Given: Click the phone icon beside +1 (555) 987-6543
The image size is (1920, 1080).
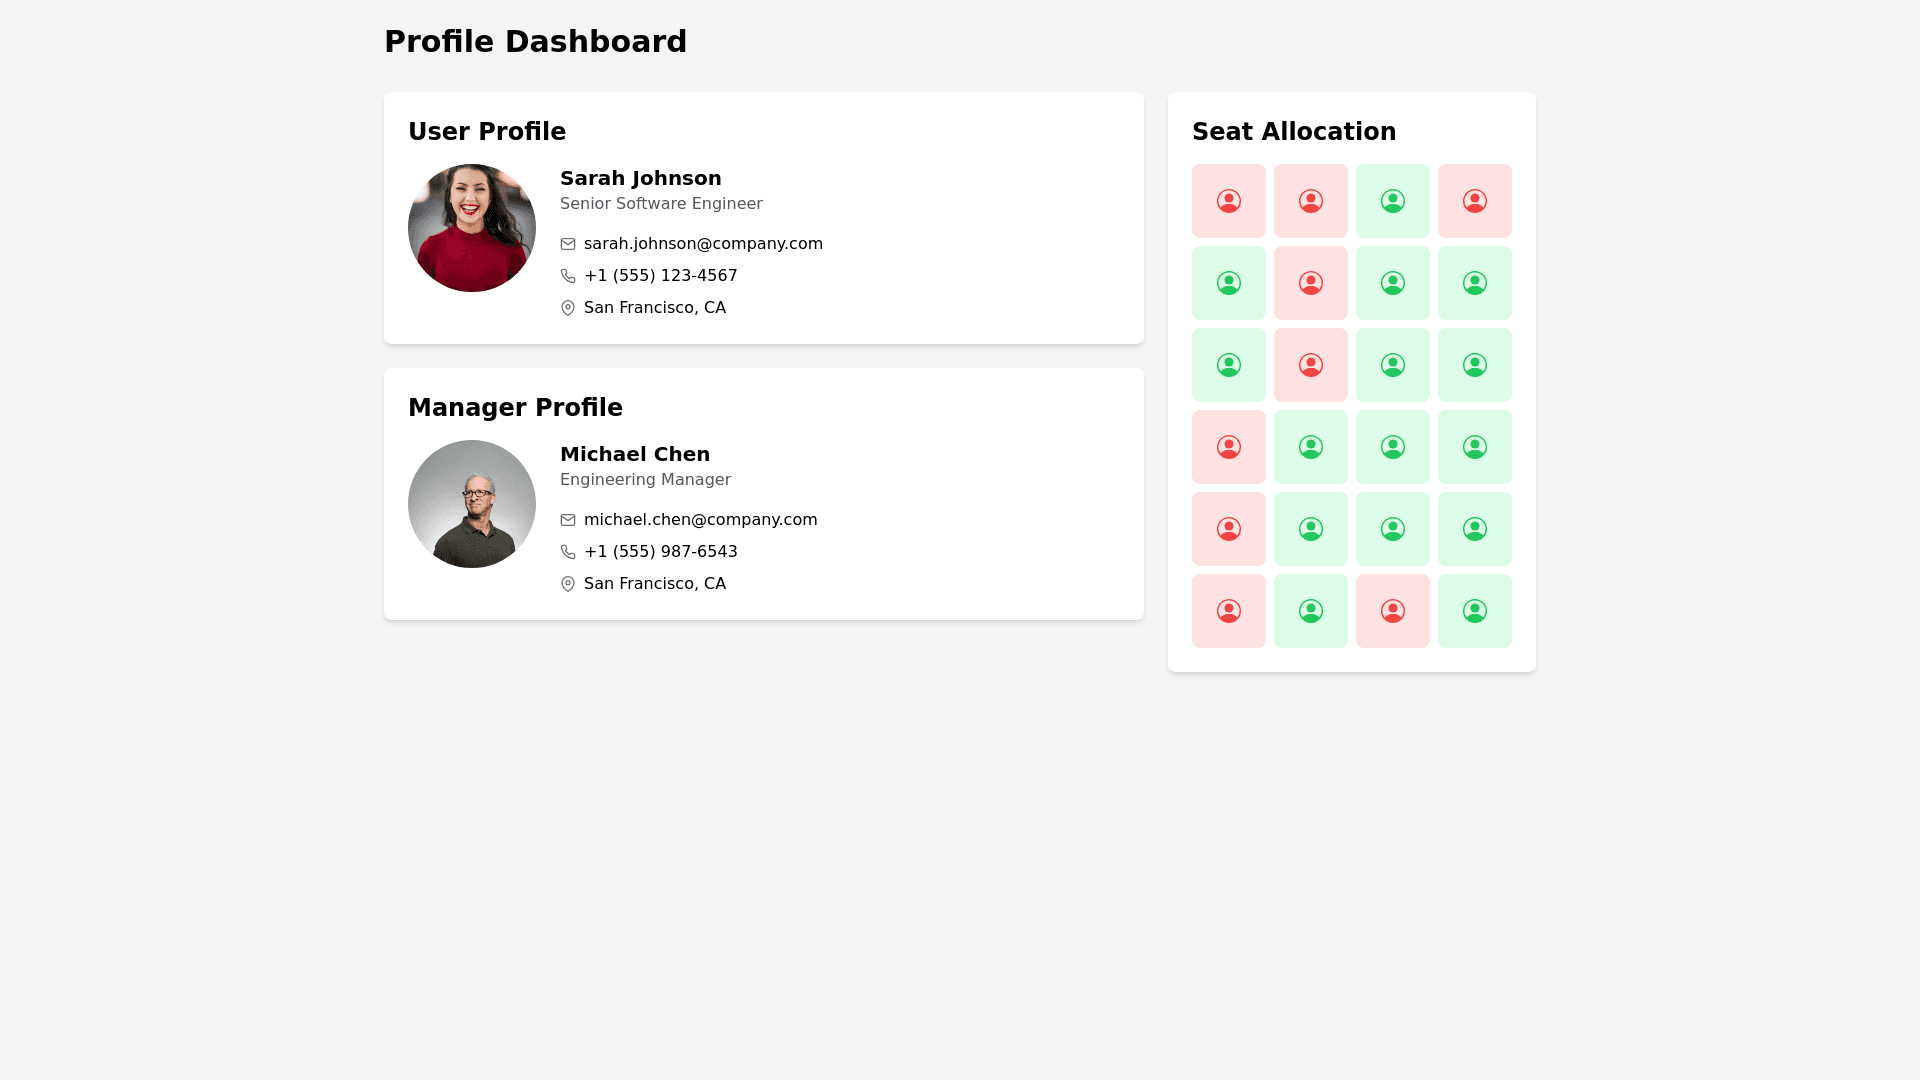Looking at the screenshot, I should [568, 552].
